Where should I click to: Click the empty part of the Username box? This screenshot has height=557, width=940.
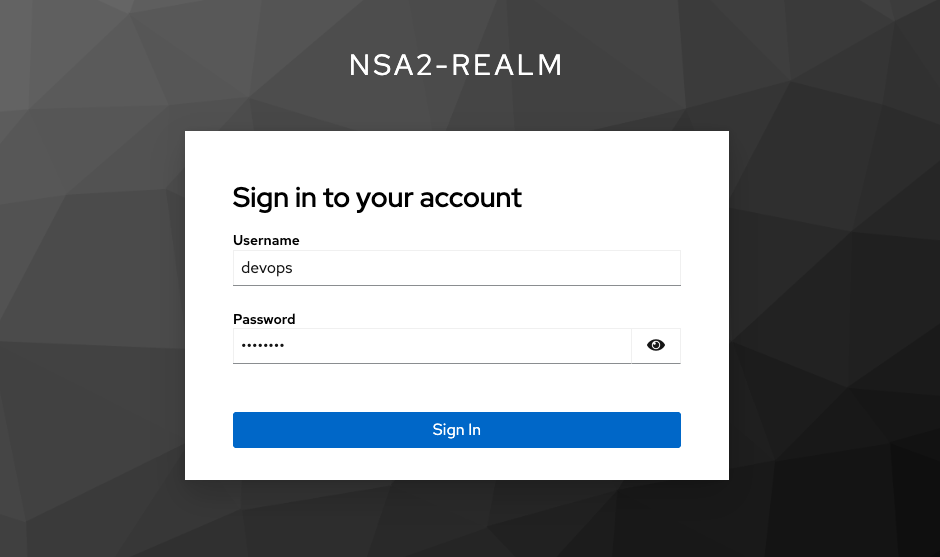coord(486,268)
